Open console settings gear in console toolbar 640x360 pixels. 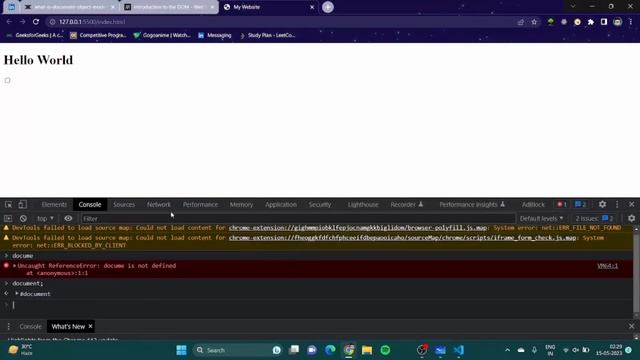click(631, 218)
